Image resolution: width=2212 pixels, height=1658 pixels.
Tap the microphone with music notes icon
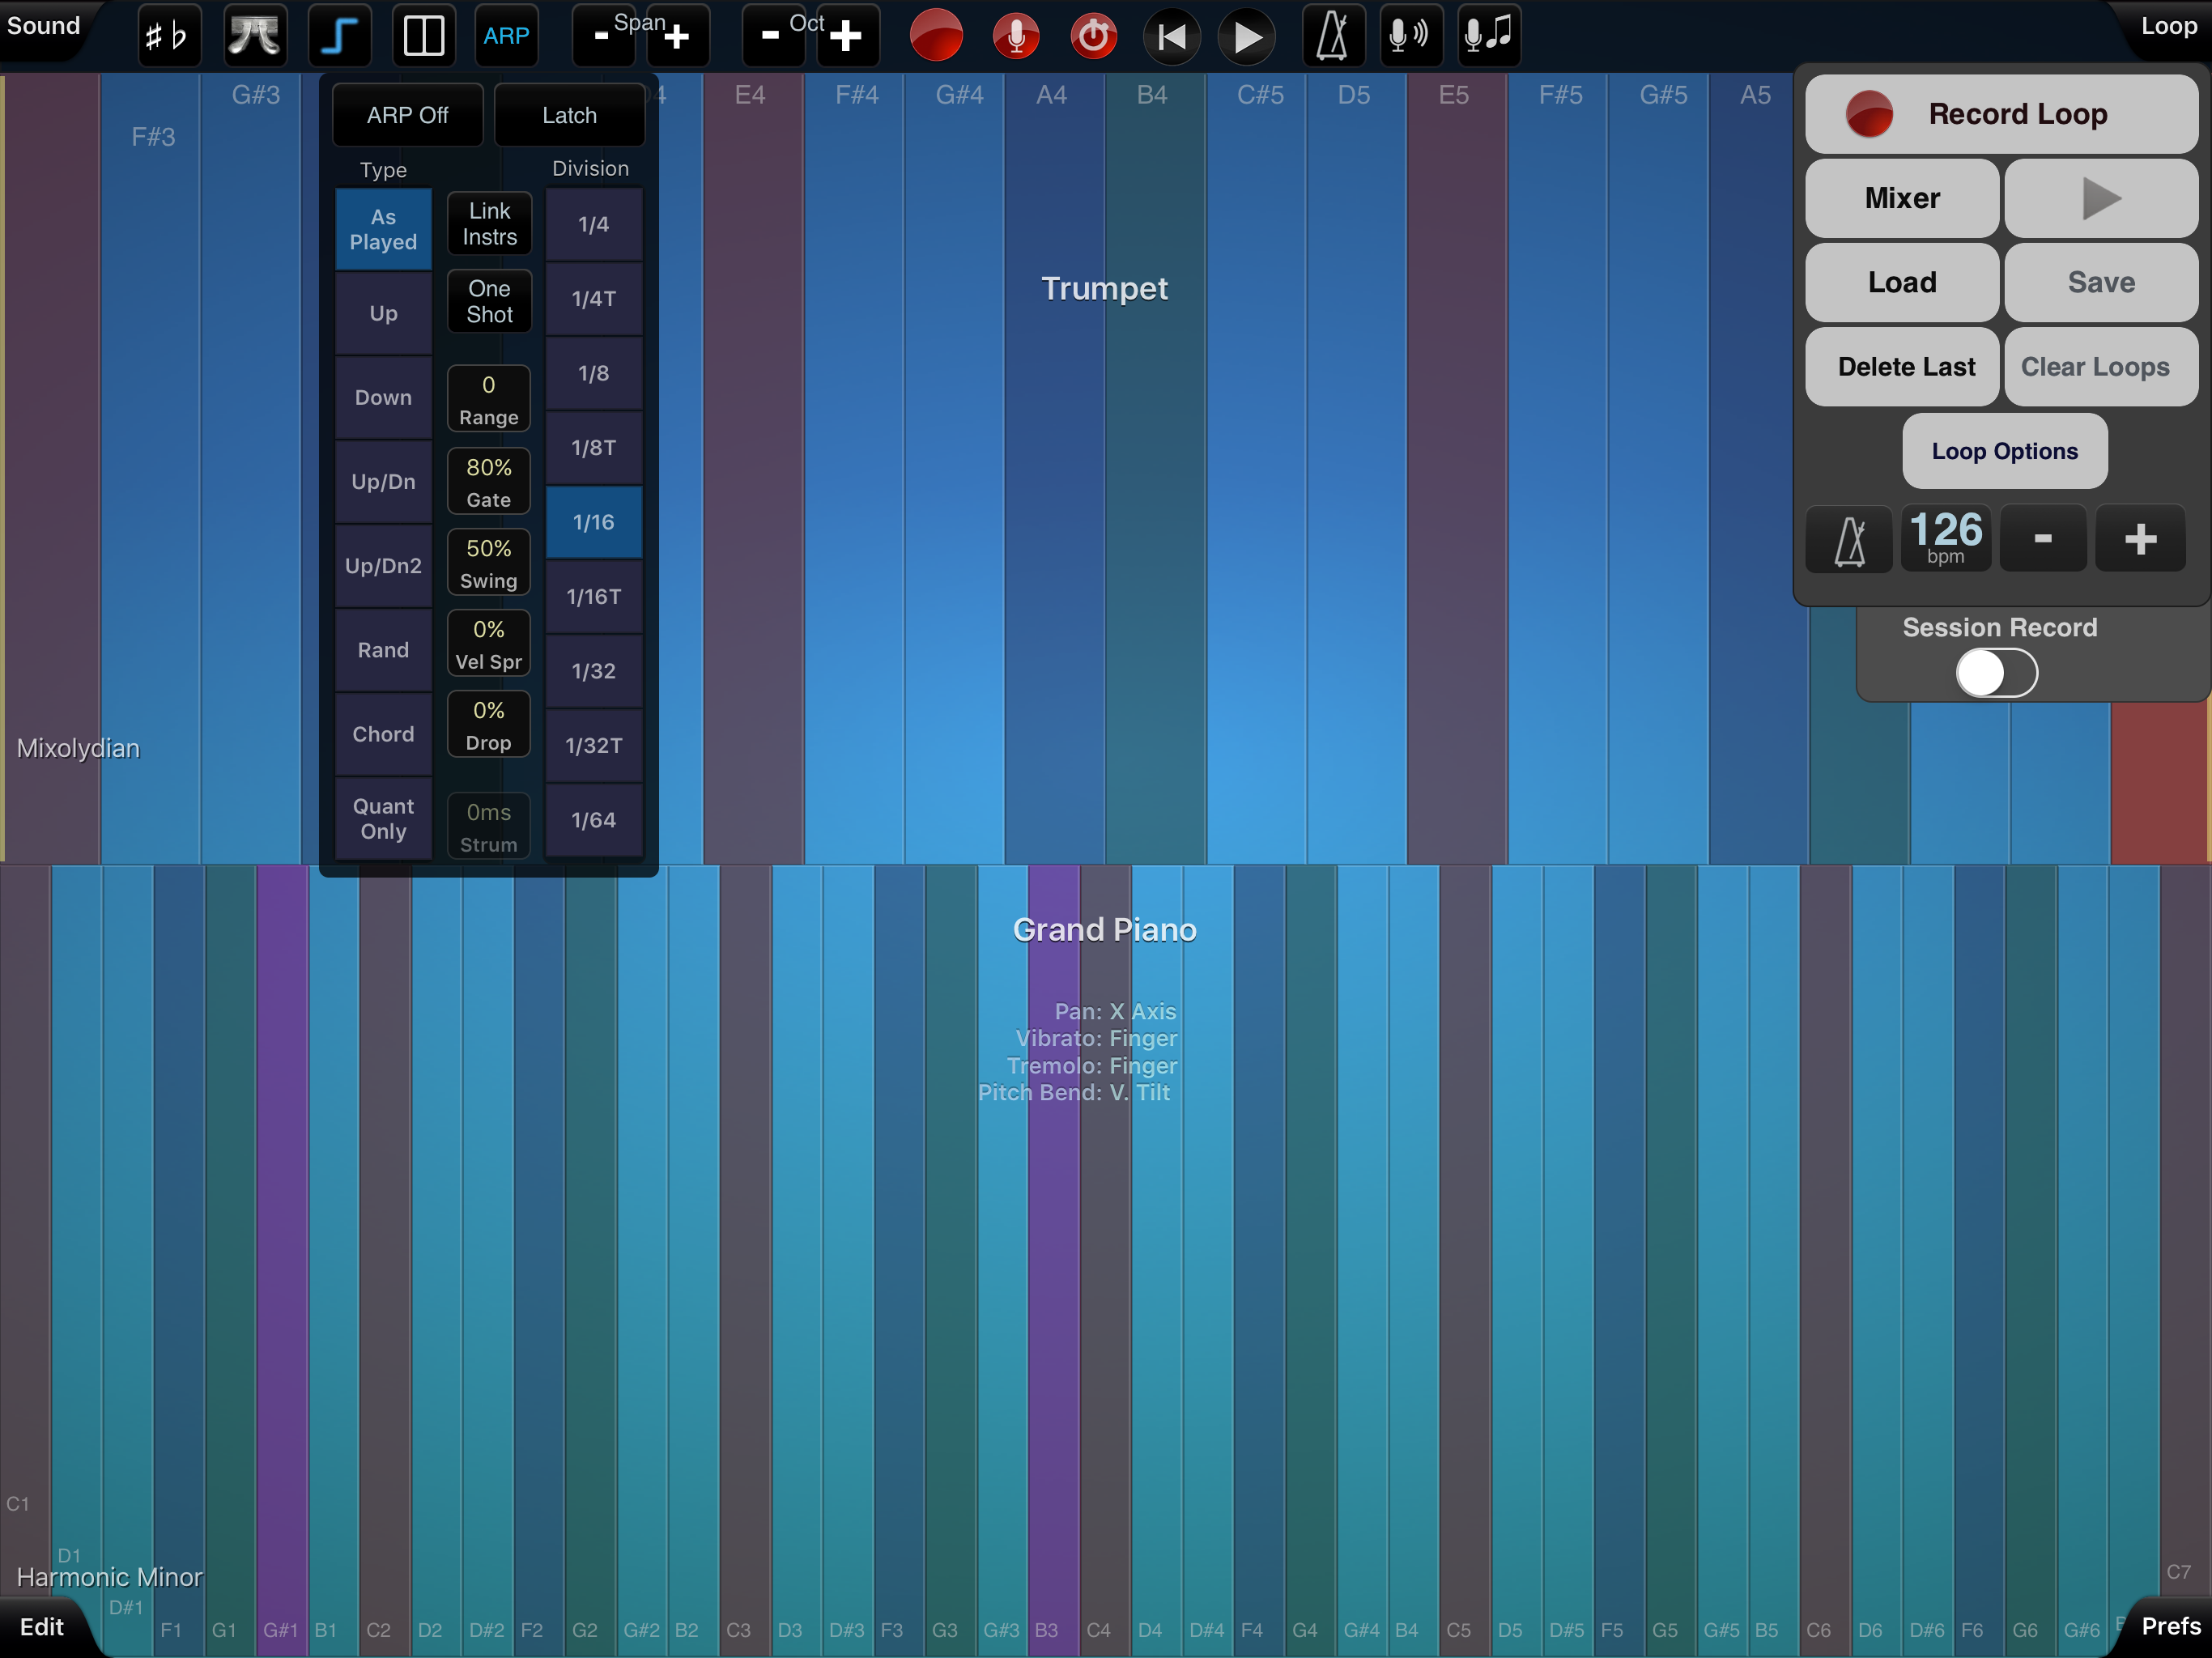[x=1489, y=36]
